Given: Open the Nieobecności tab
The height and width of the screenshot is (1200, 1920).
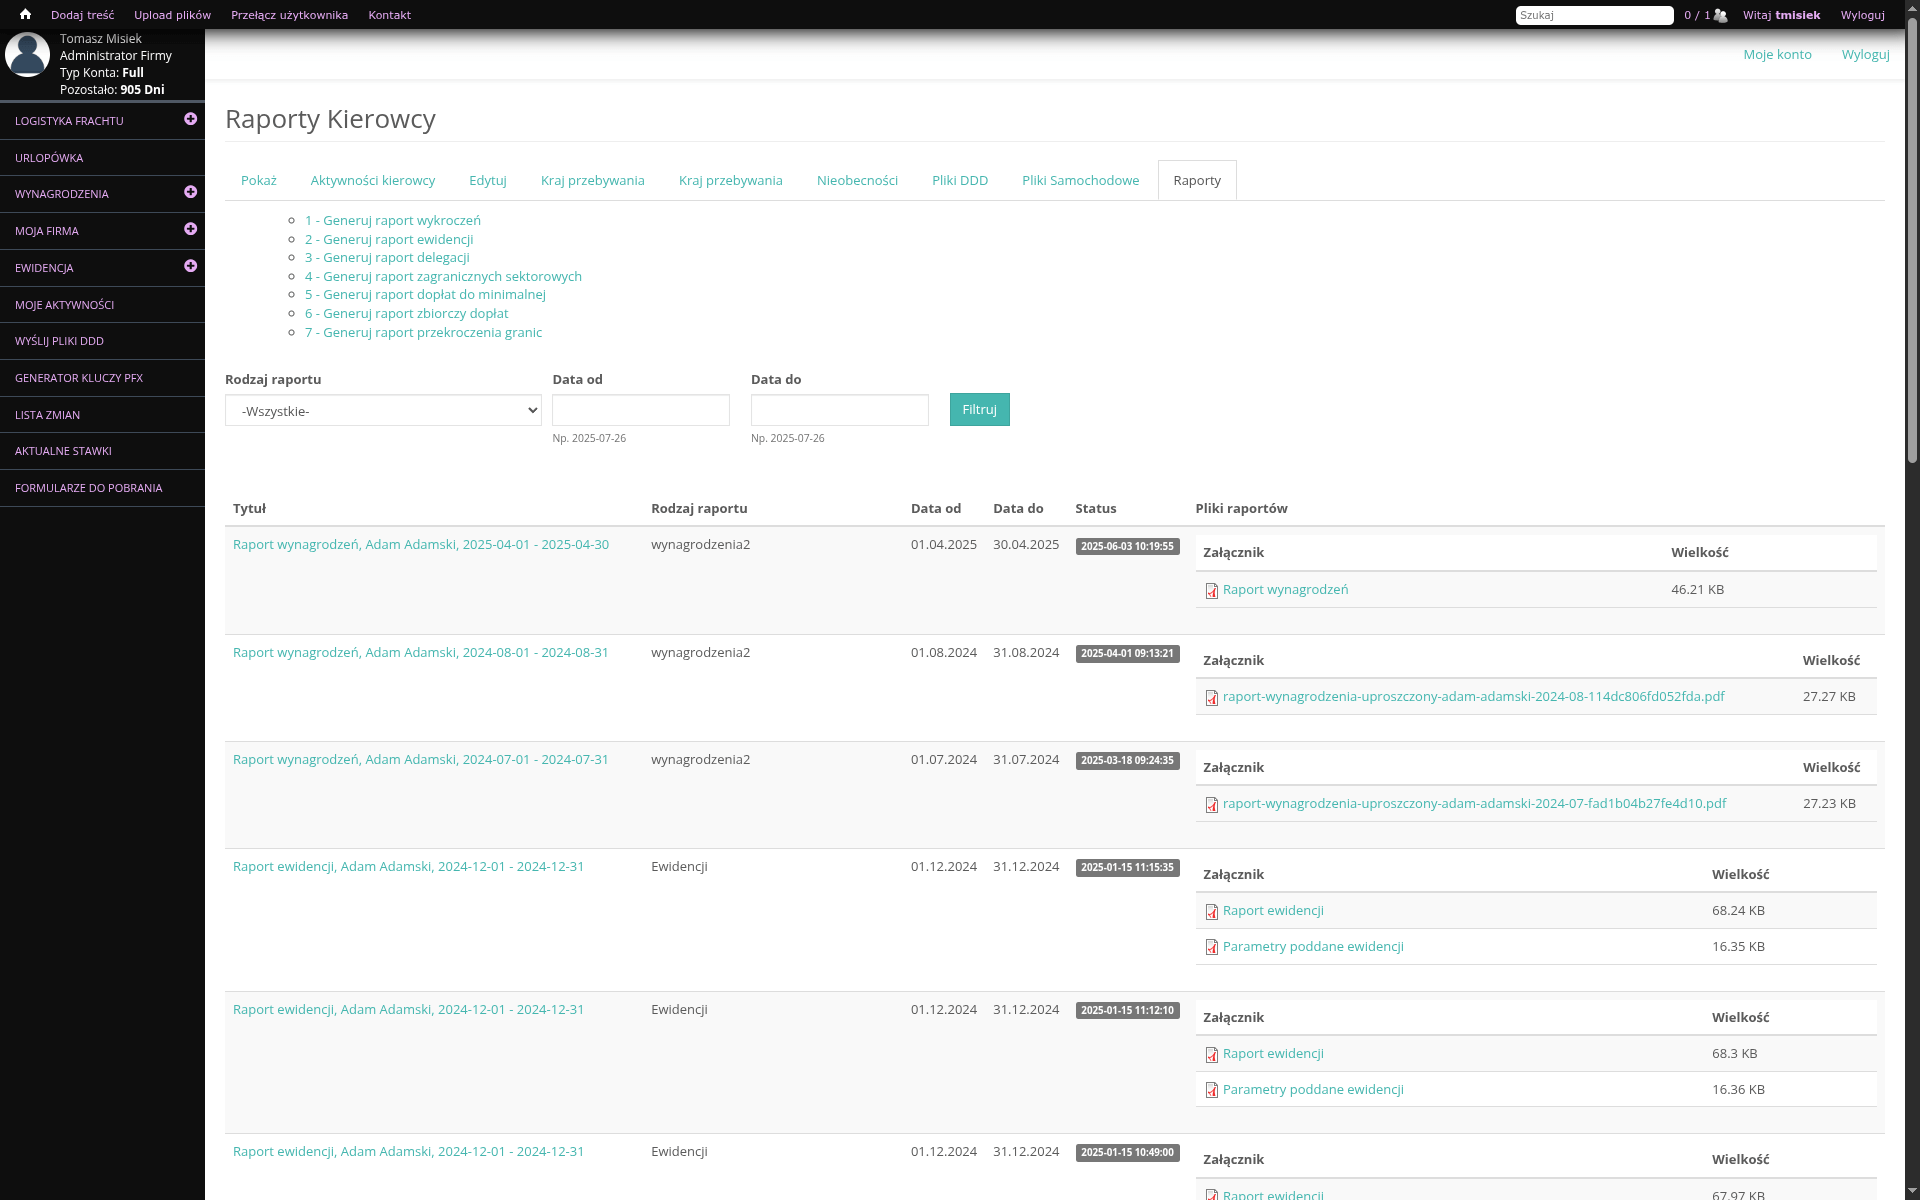Looking at the screenshot, I should pyautogui.click(x=857, y=181).
